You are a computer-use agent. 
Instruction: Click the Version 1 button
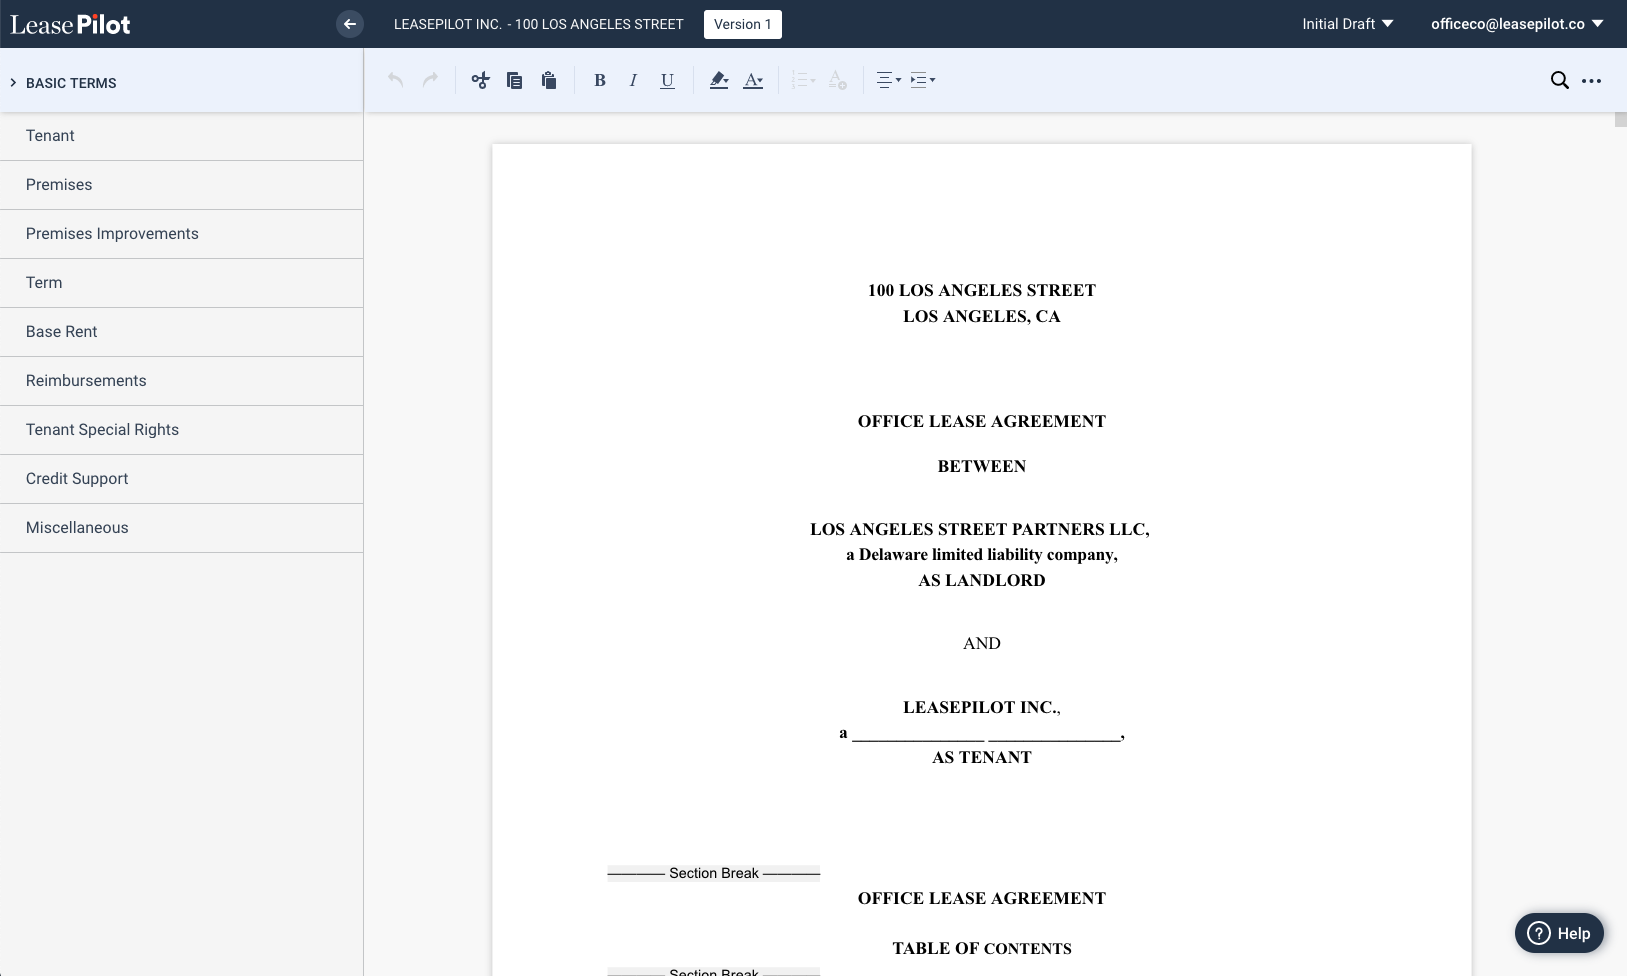pos(743,23)
